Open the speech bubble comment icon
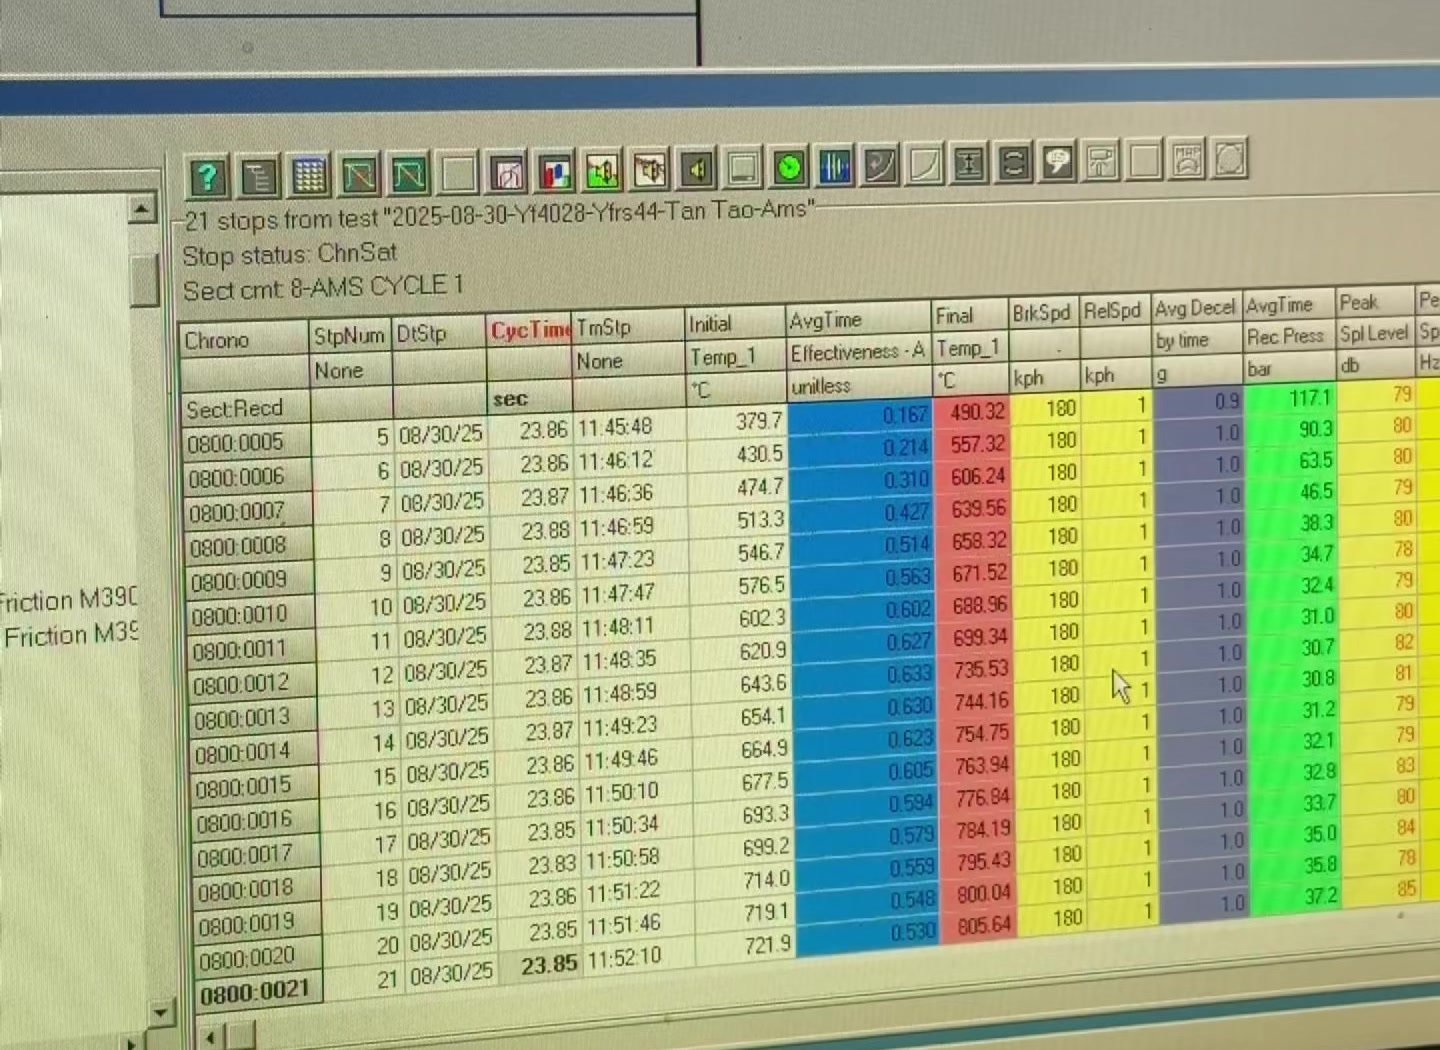Image resolution: width=1440 pixels, height=1050 pixels. coord(1057,161)
